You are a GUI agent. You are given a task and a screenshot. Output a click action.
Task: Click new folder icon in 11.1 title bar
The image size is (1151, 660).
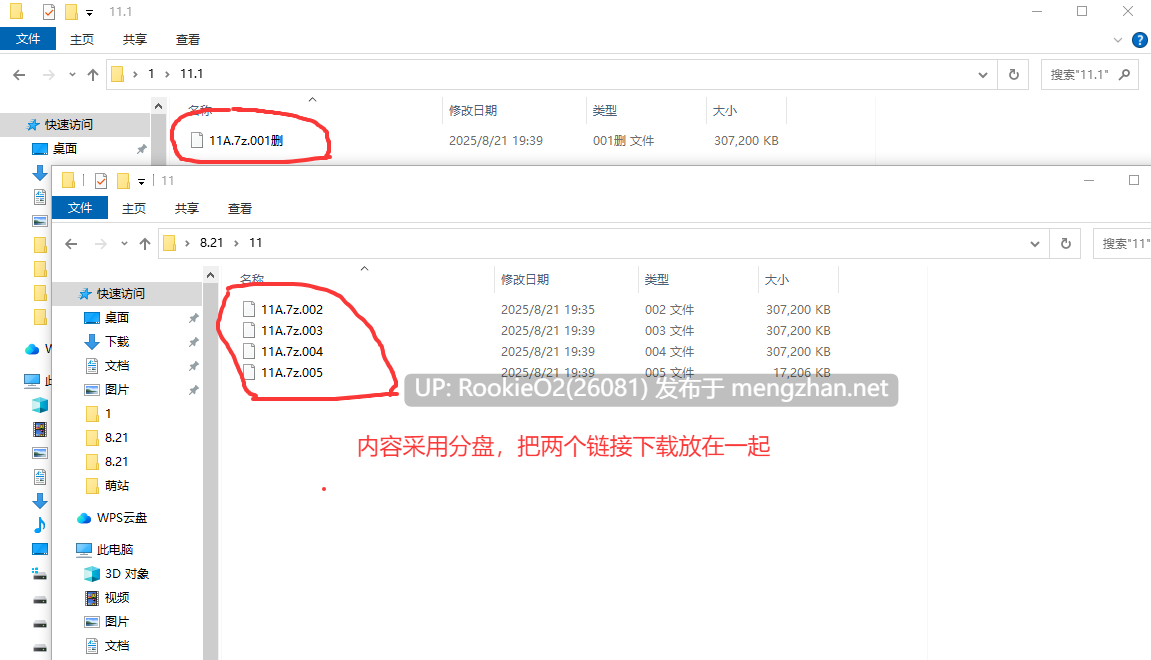pyautogui.click(x=71, y=12)
